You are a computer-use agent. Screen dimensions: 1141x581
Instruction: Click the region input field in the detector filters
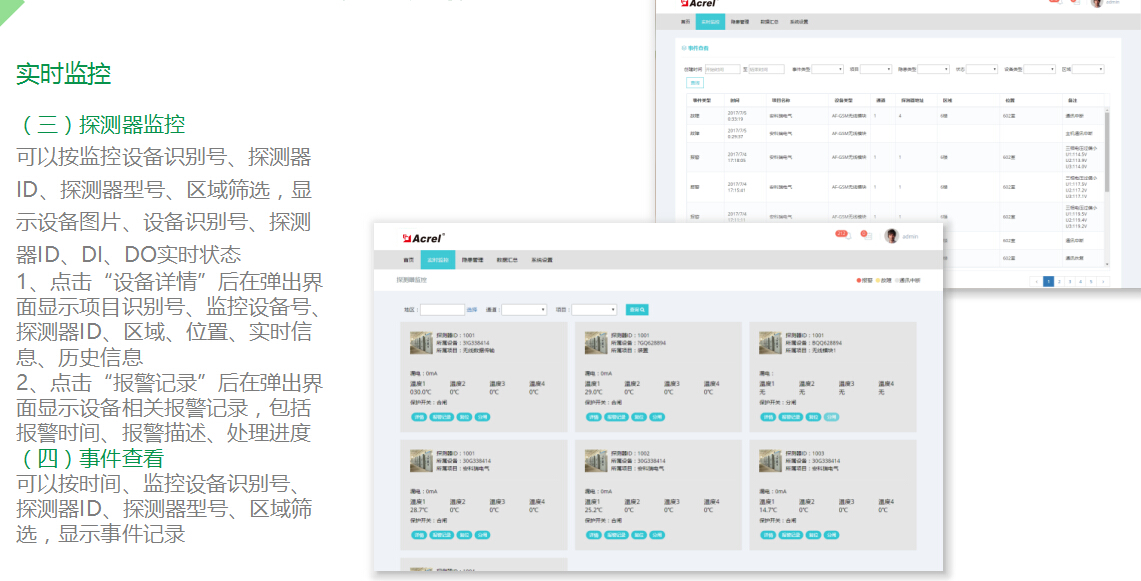[442, 310]
